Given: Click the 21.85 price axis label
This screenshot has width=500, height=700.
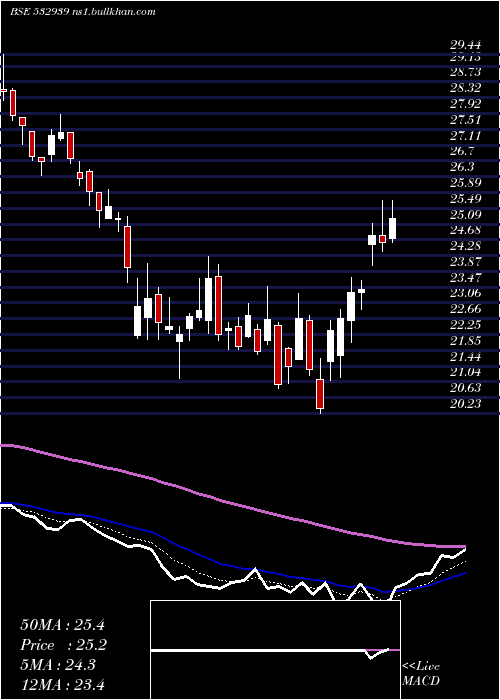Looking at the screenshot, I should tap(466, 341).
